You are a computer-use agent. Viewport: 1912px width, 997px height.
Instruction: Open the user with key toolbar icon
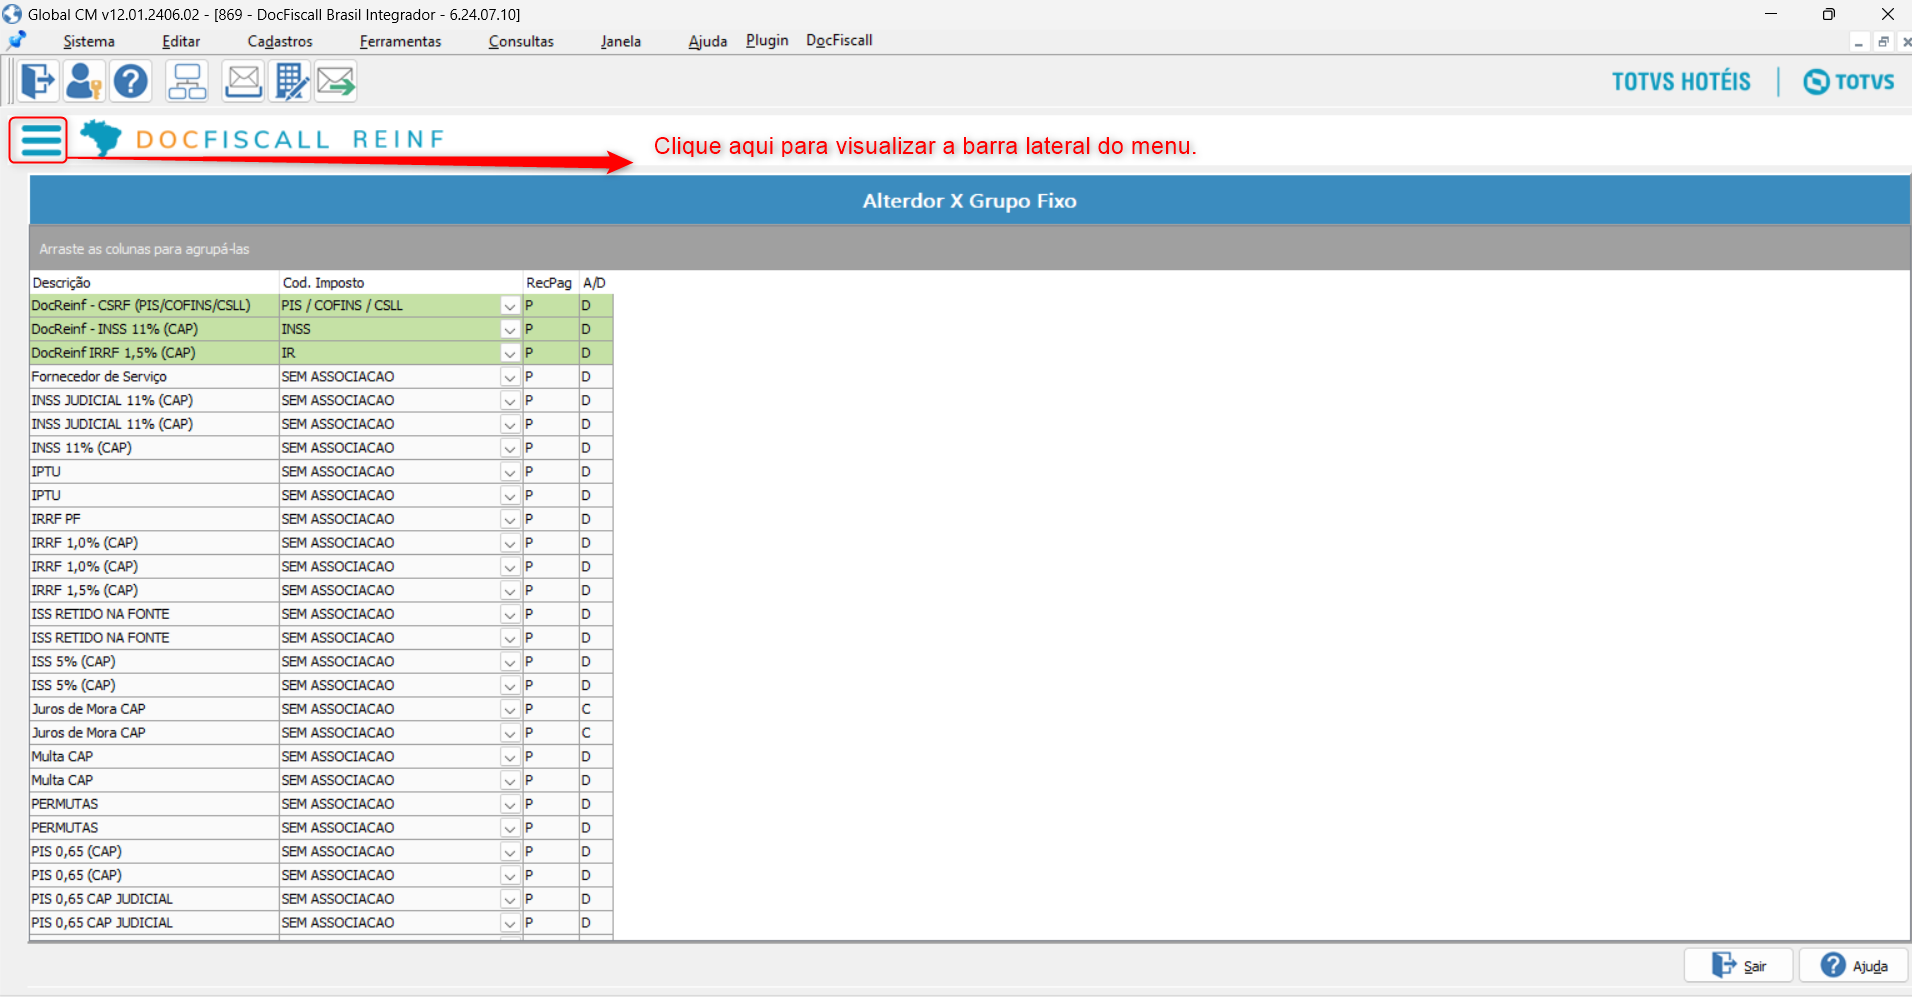[x=84, y=81]
